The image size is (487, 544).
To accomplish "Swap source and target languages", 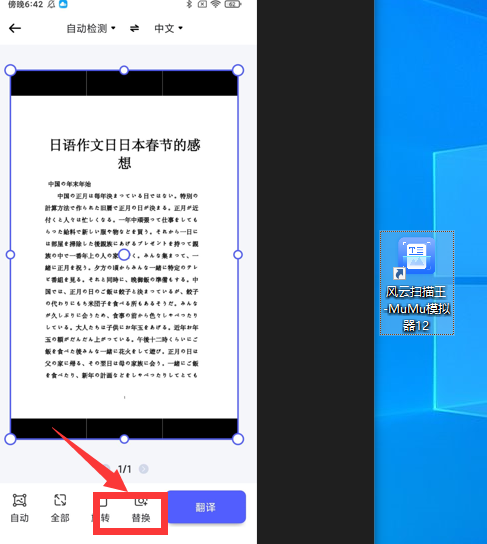I will pos(135,28).
